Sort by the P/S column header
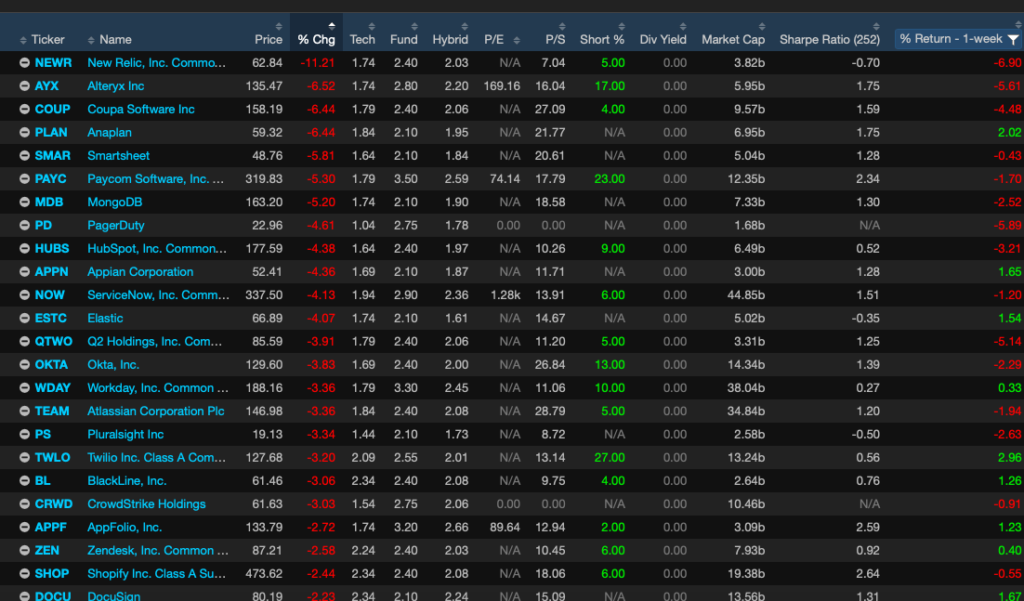Viewport: 1024px width, 601px height. (x=555, y=40)
